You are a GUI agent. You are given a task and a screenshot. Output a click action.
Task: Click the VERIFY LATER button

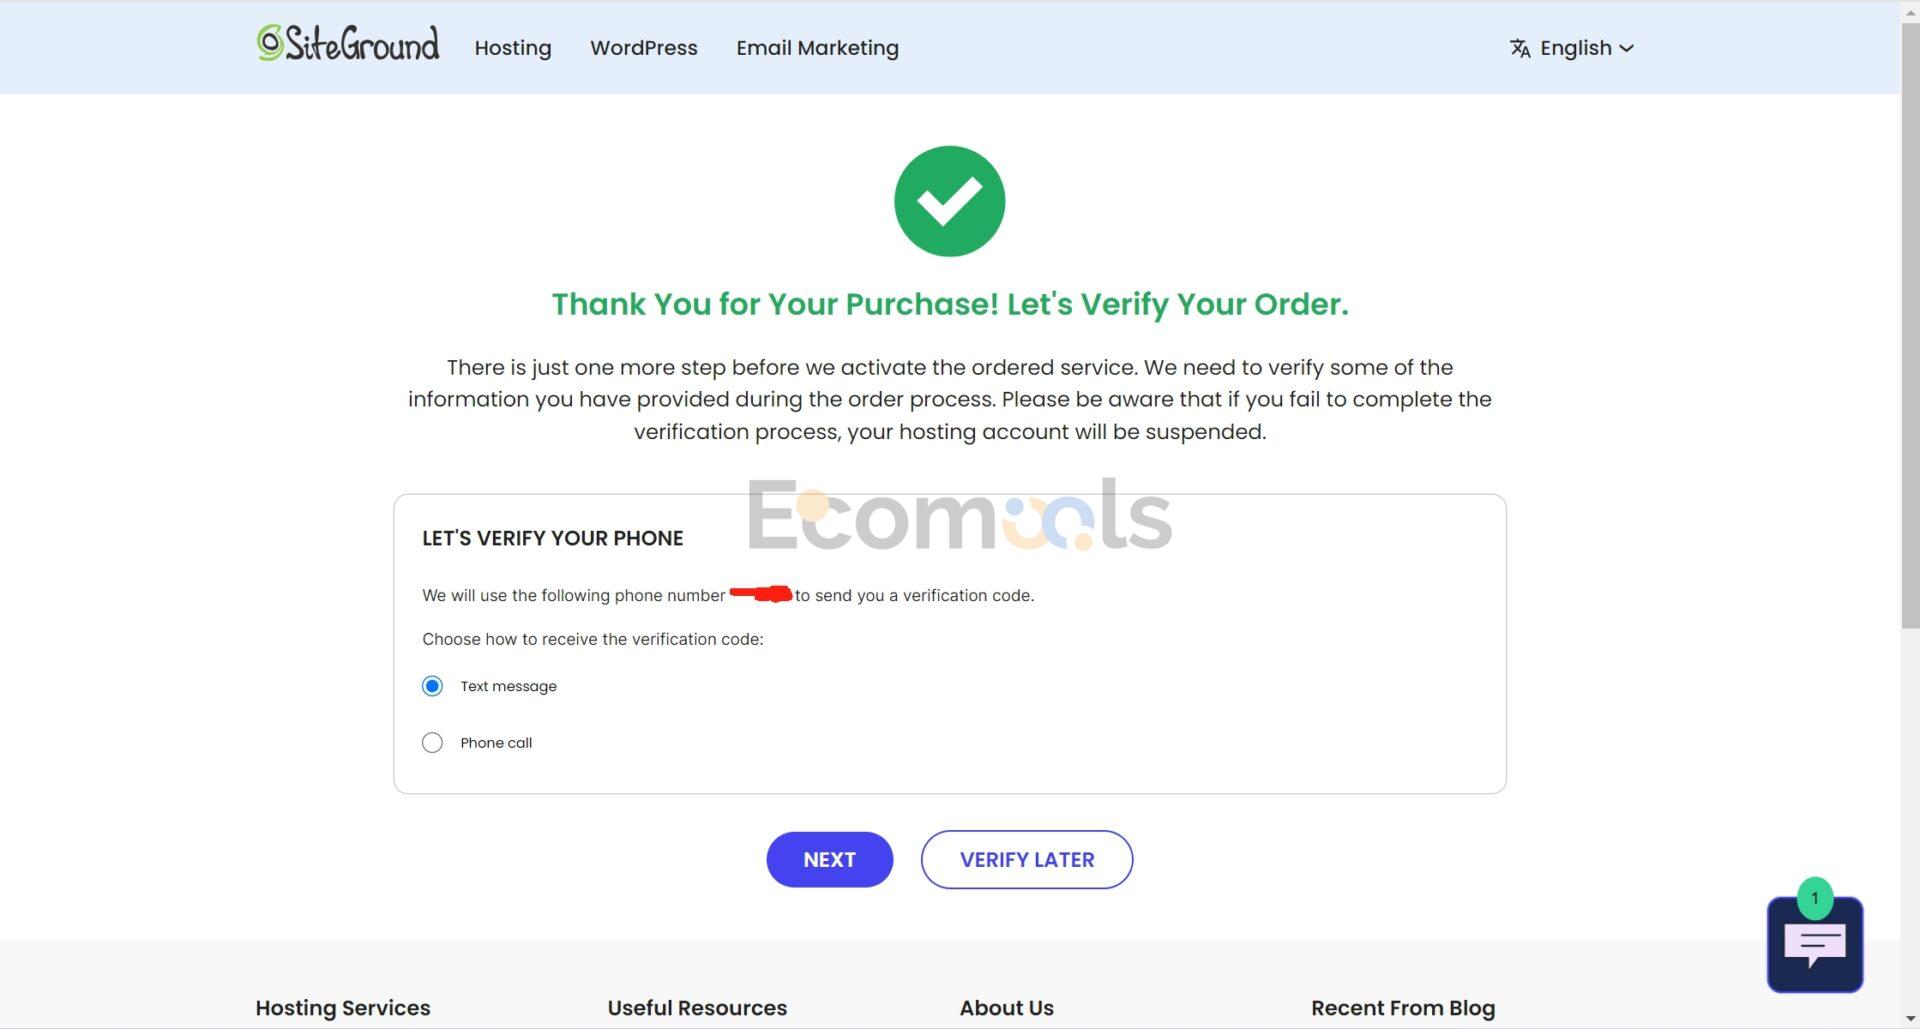pyautogui.click(x=1027, y=860)
